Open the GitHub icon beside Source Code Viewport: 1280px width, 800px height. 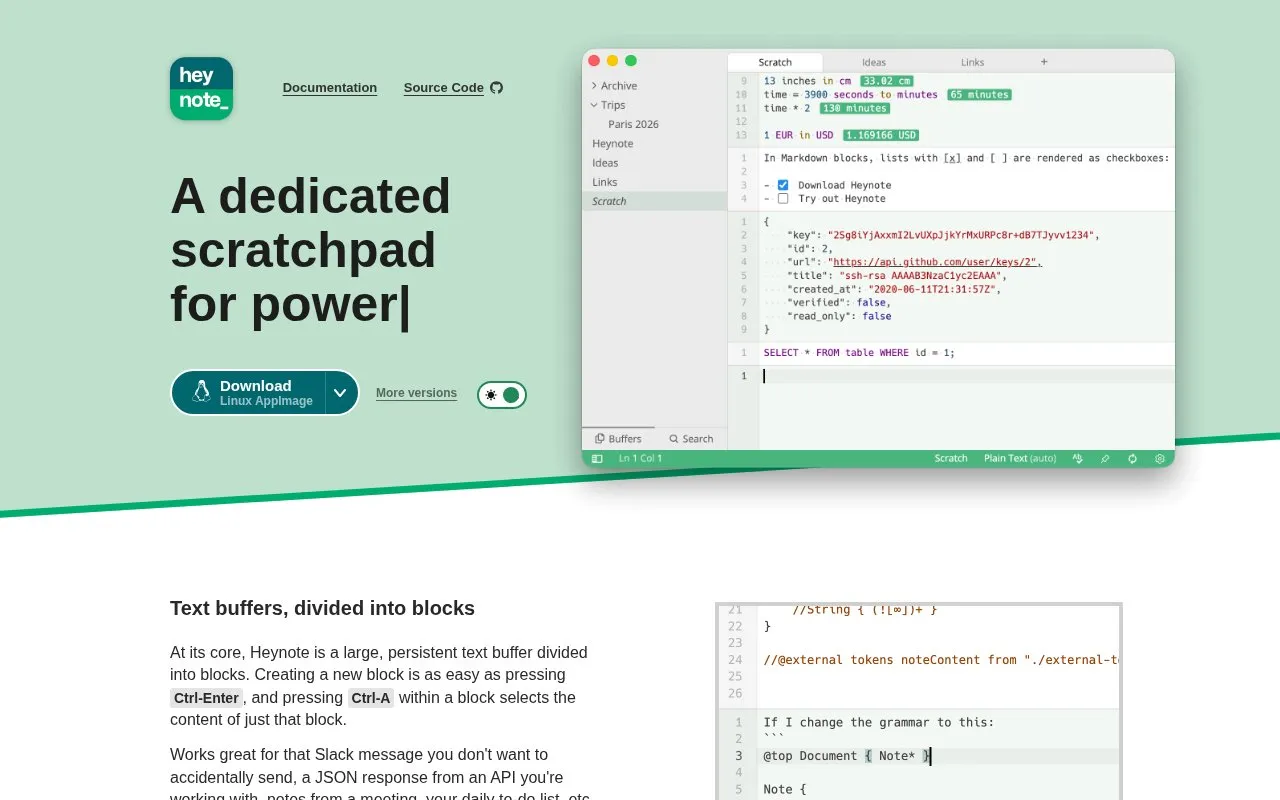497,88
